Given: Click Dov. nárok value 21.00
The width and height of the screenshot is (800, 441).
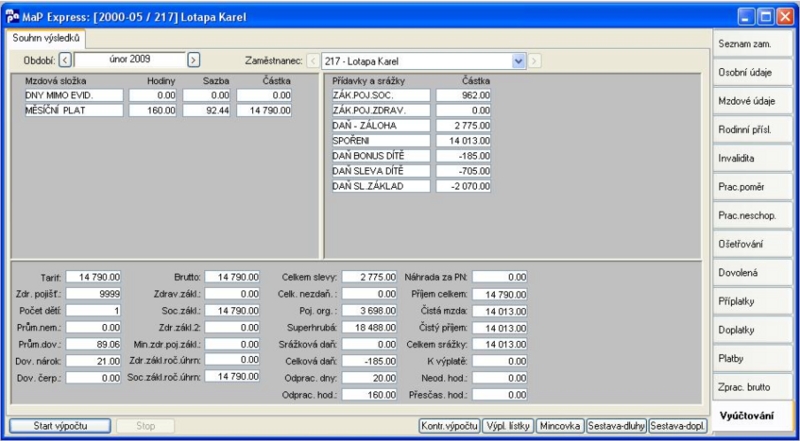Looking at the screenshot, I should point(93,361).
